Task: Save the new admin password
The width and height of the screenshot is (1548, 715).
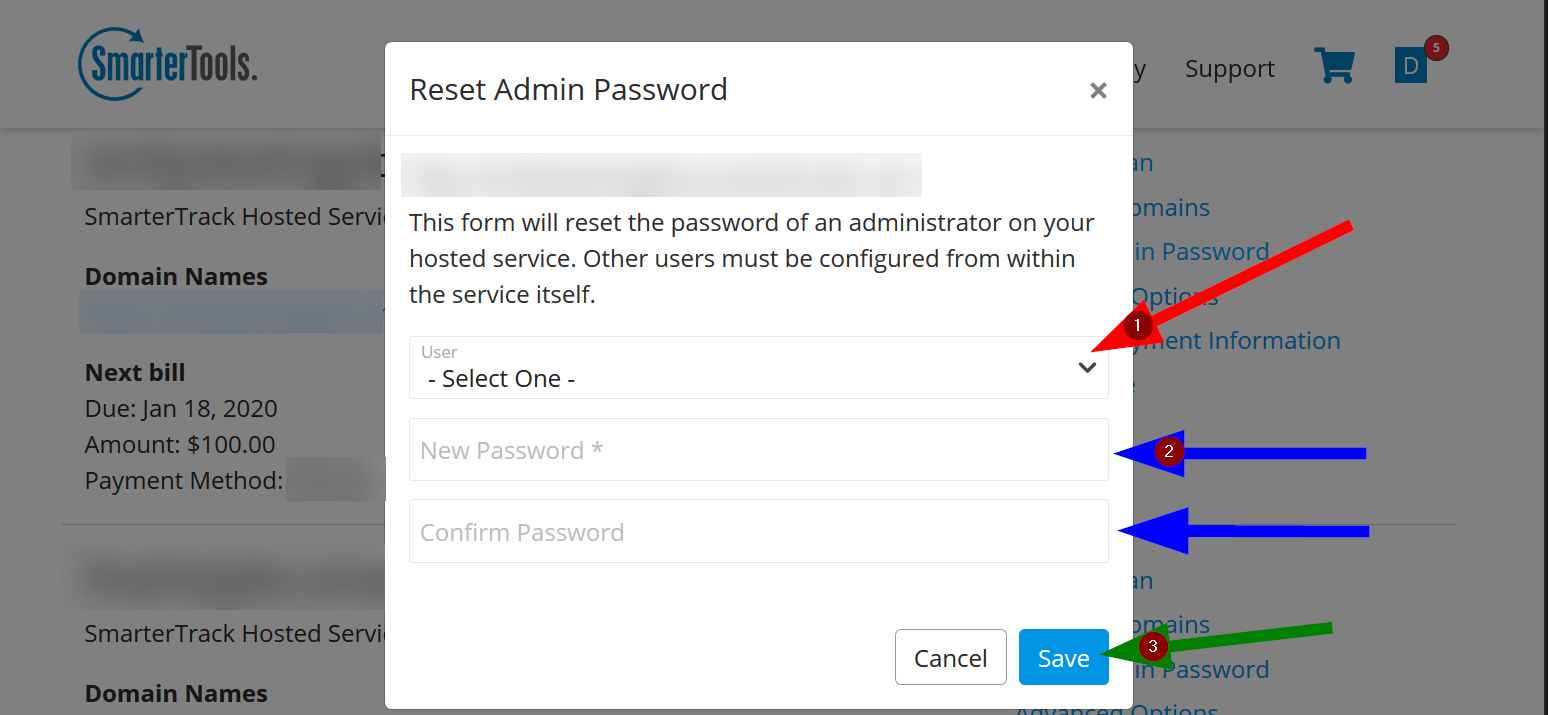Action: point(1063,658)
